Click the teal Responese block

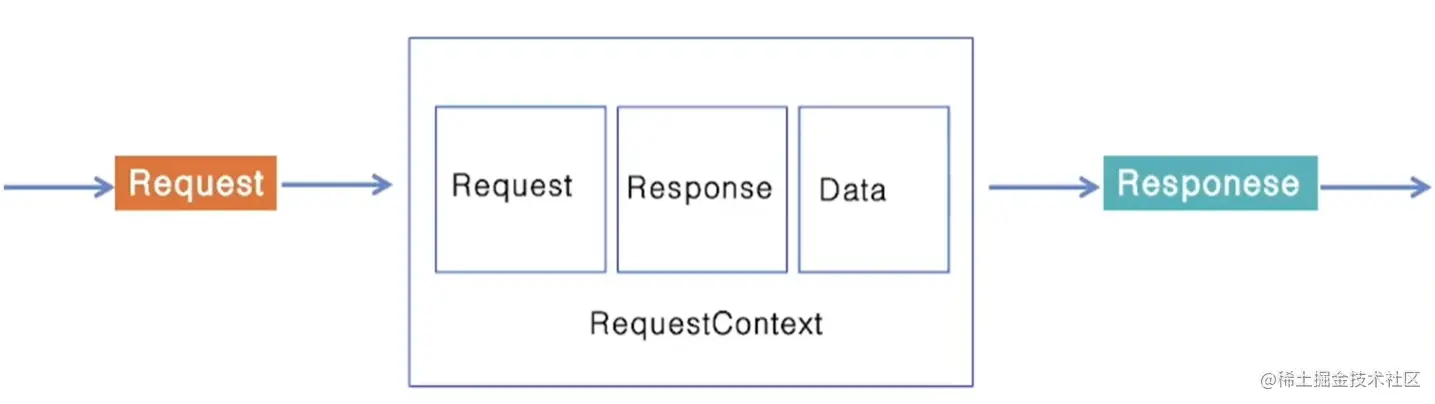click(x=1209, y=183)
